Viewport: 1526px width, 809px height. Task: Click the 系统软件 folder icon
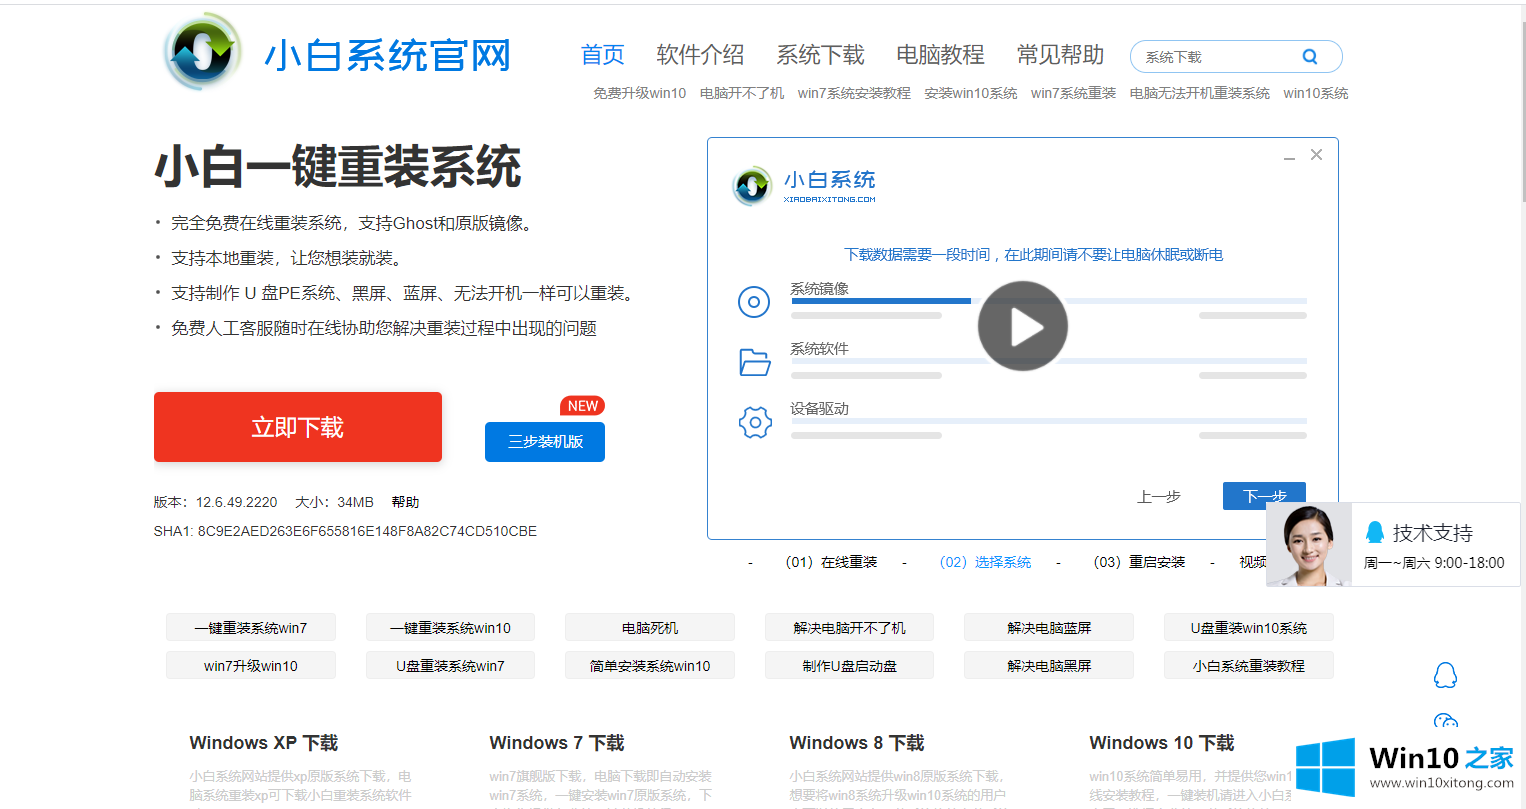[x=754, y=362]
